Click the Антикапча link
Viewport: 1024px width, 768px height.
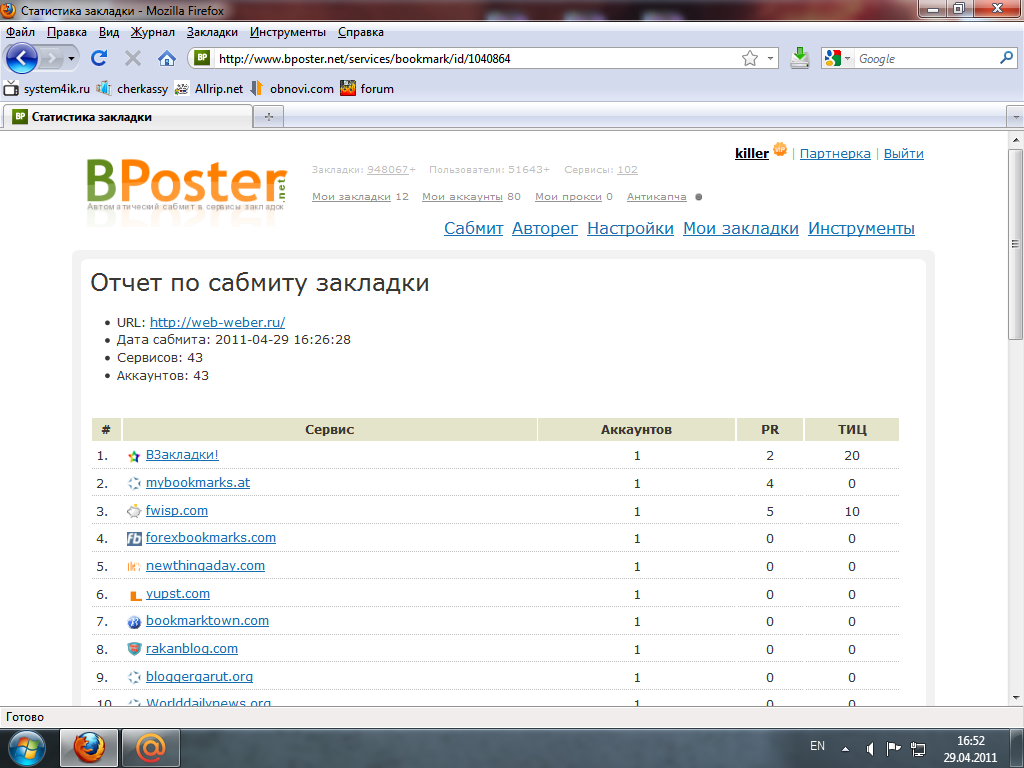(656, 197)
